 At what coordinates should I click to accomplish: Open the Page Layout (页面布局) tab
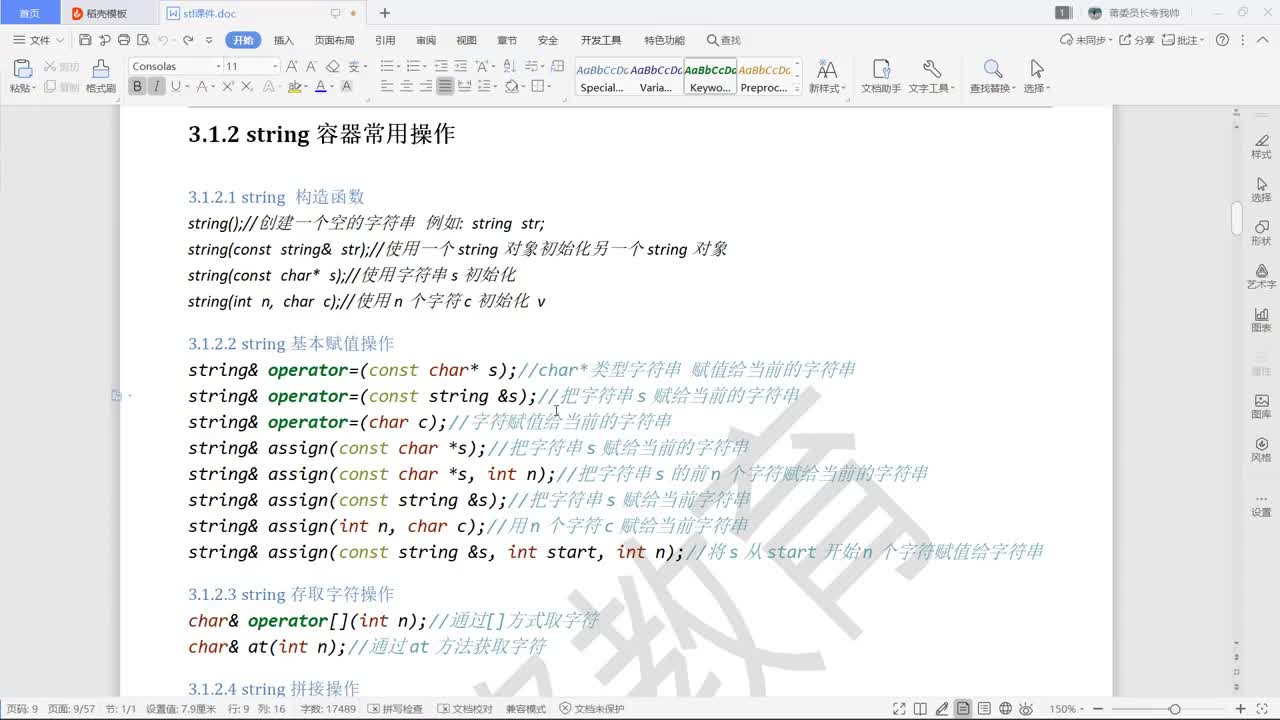(x=334, y=40)
